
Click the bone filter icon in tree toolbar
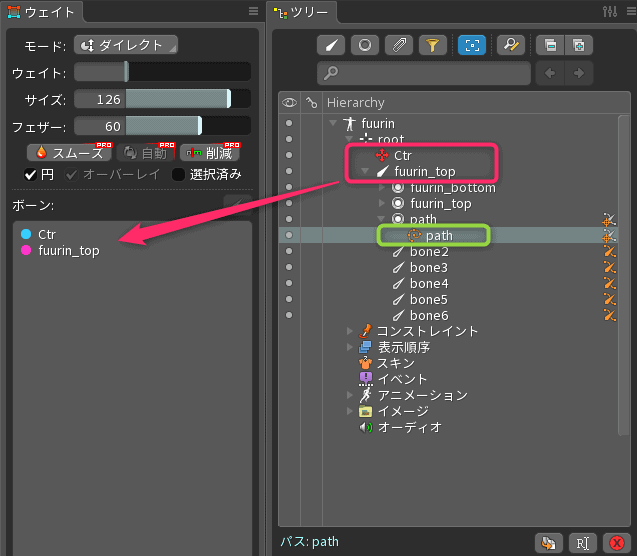coord(331,45)
